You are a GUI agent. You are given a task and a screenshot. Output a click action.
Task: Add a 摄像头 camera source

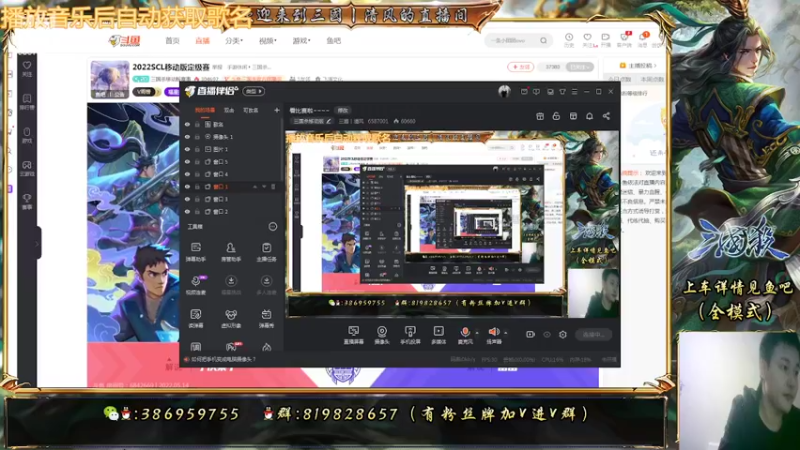tap(382, 335)
